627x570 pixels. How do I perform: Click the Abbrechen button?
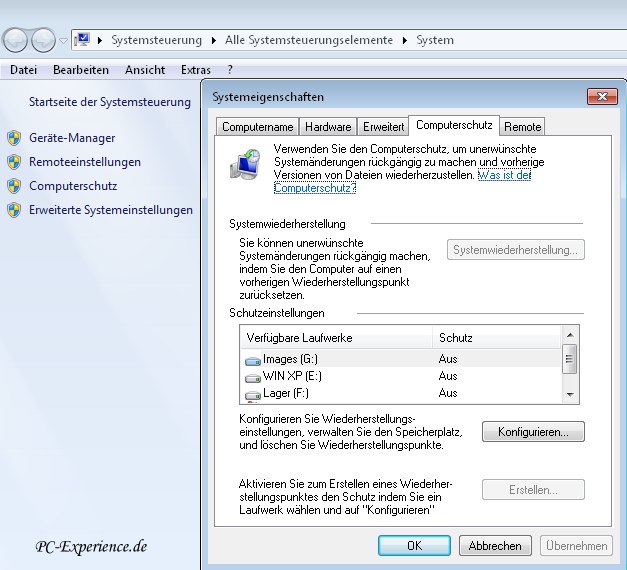pos(495,546)
